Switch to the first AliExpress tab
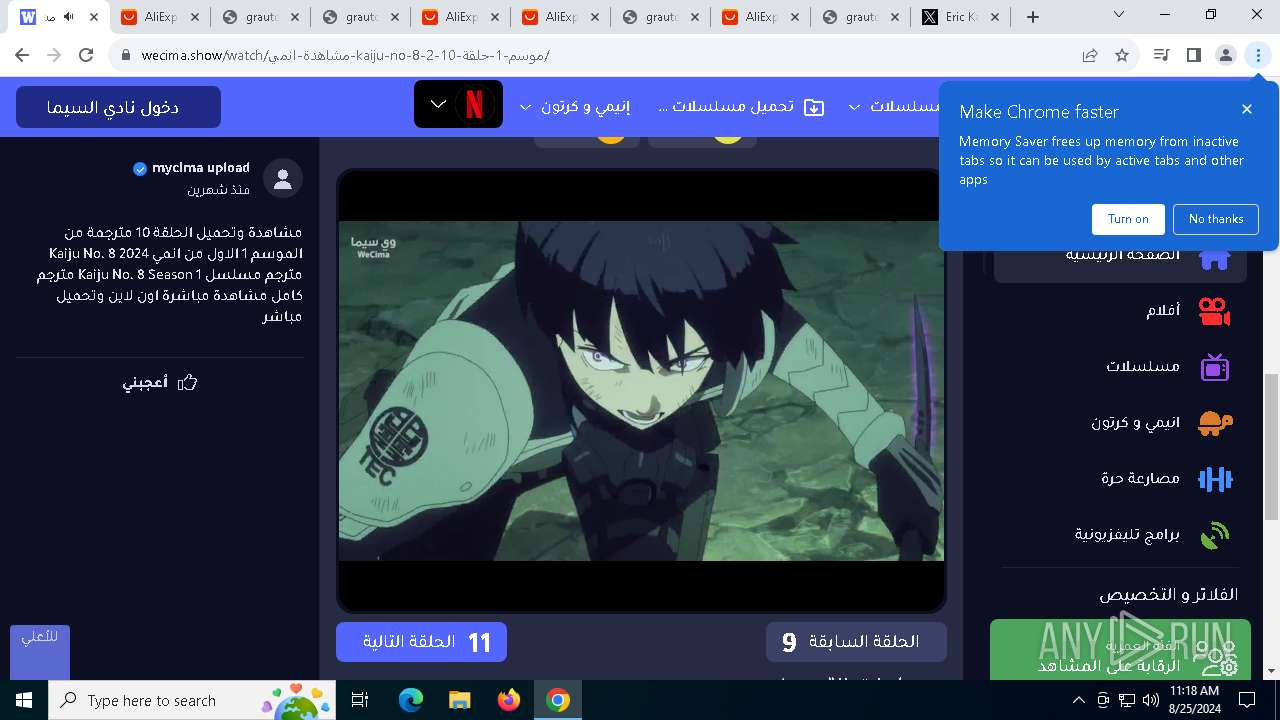Screen dimensions: 1280x720 pos(160,17)
